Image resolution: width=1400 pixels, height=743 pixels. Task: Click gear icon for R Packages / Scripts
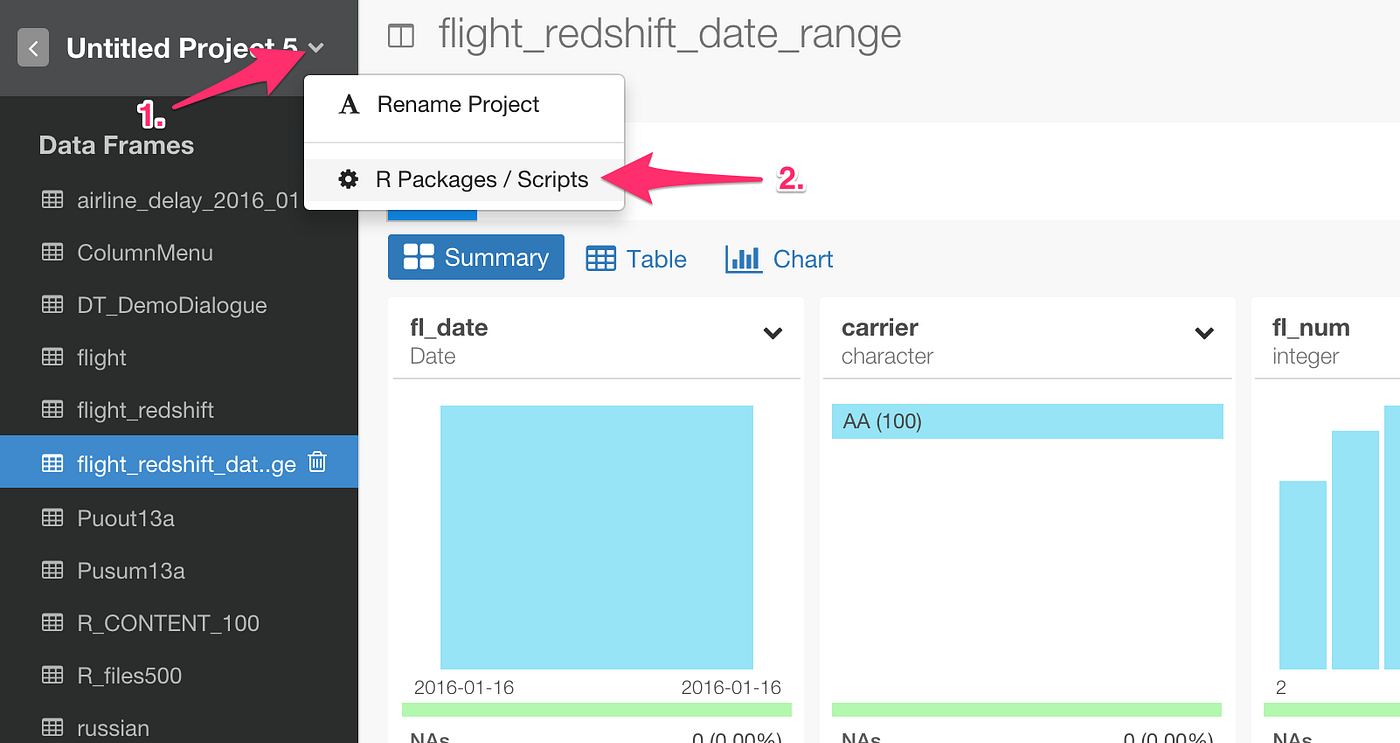click(x=348, y=180)
